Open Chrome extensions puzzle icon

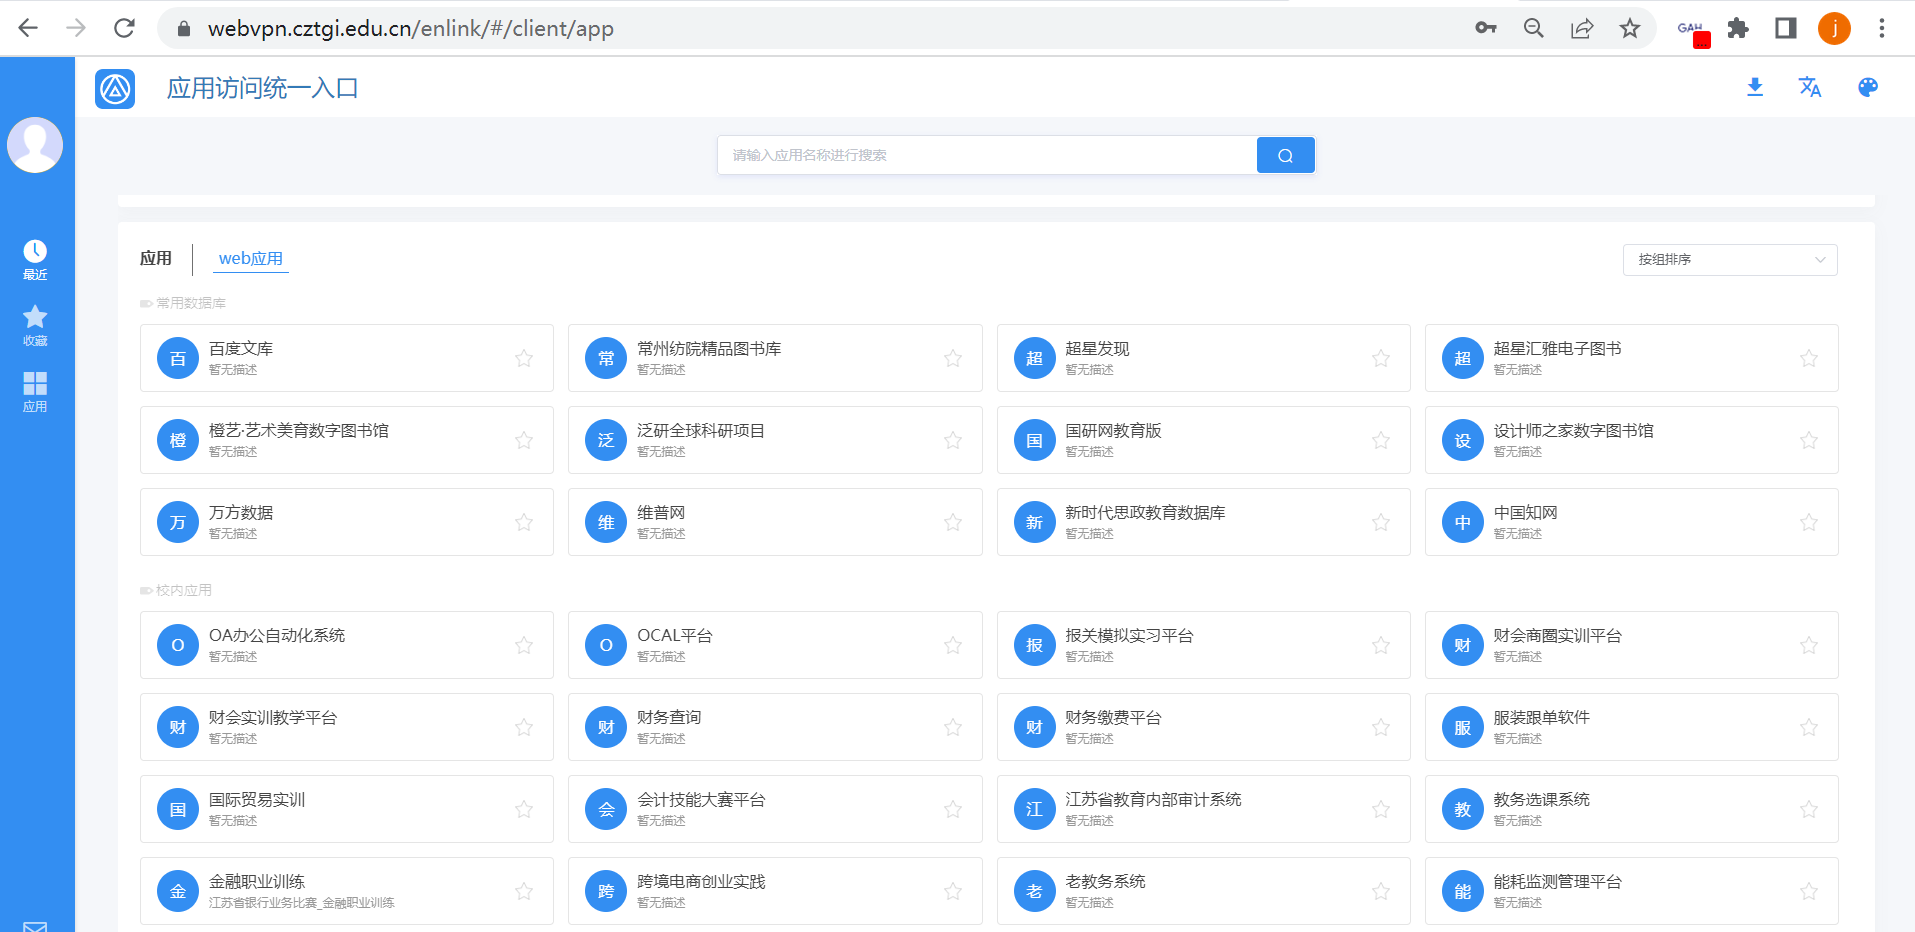click(1738, 28)
